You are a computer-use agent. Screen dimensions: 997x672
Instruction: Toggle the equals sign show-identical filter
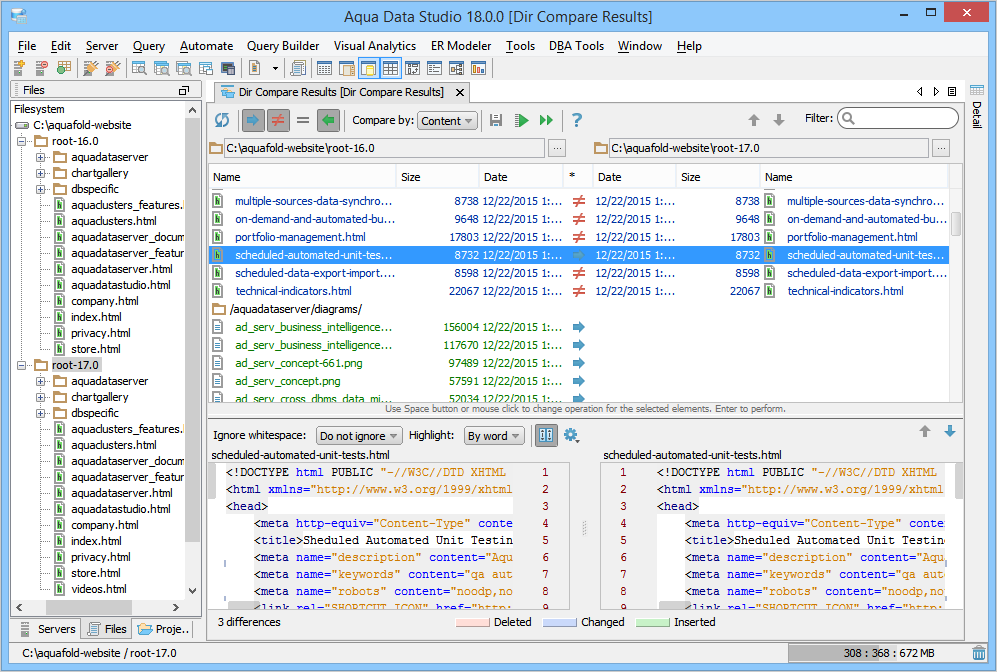coord(303,120)
